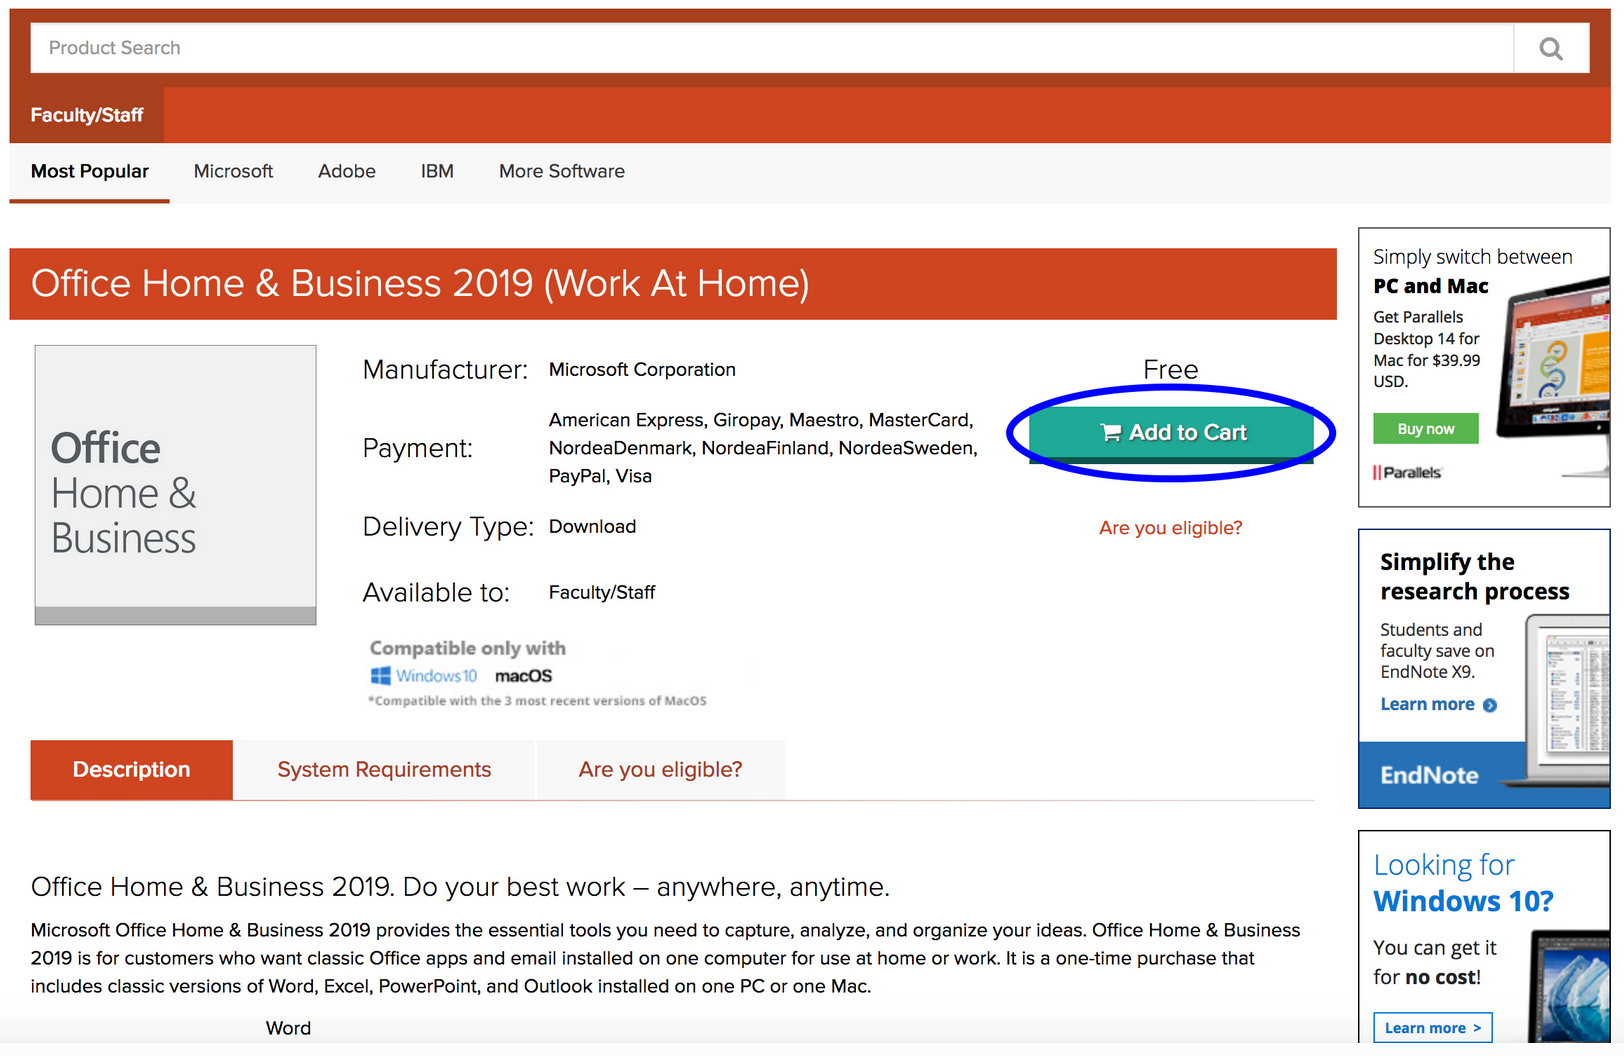This screenshot has width=1624, height=1056.
Task: Click Learn more in the EndNote ad
Action: point(1438,705)
